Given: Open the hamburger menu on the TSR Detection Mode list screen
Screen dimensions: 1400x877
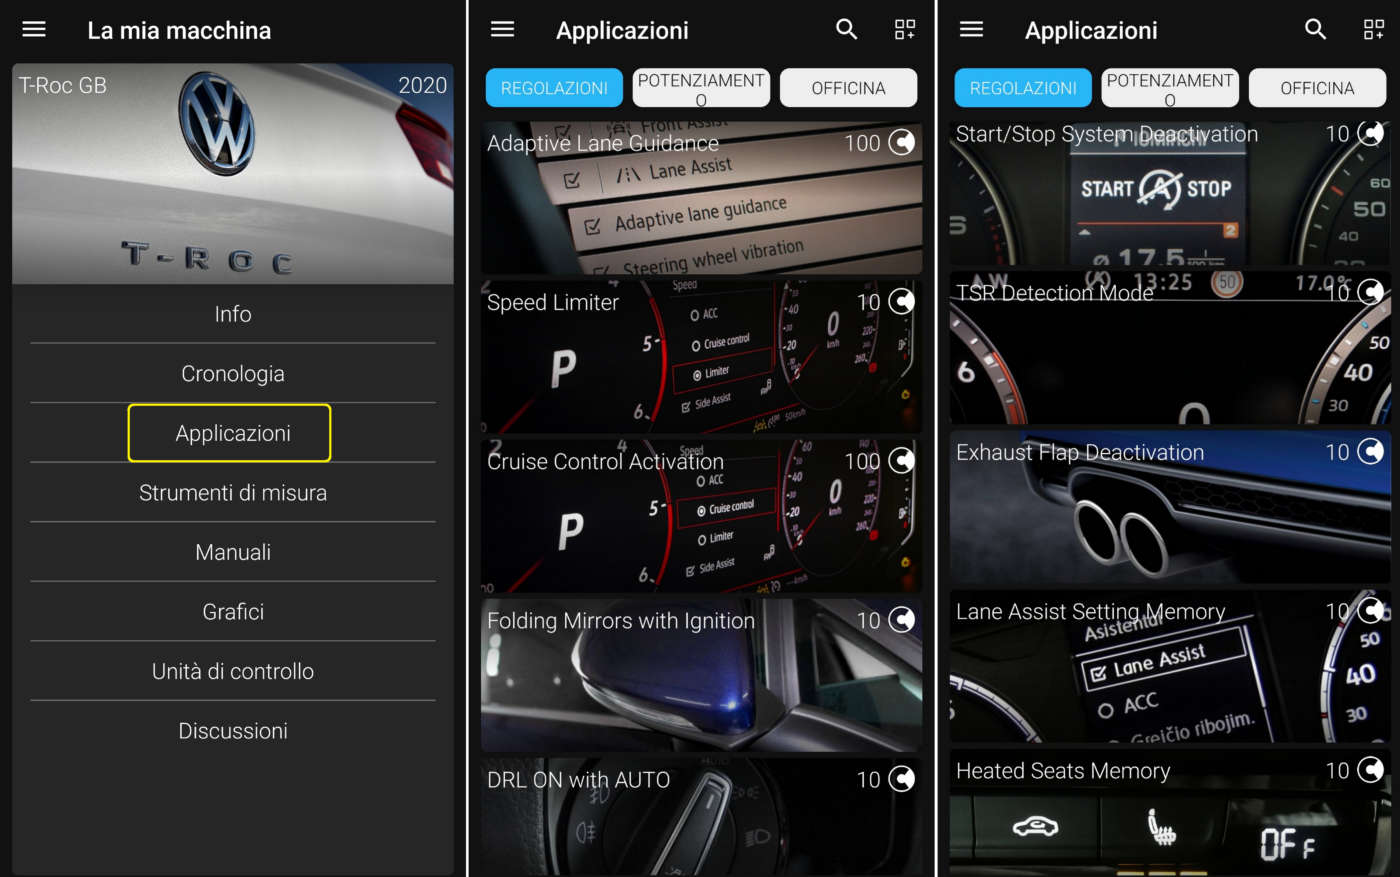Looking at the screenshot, I should 972,29.
